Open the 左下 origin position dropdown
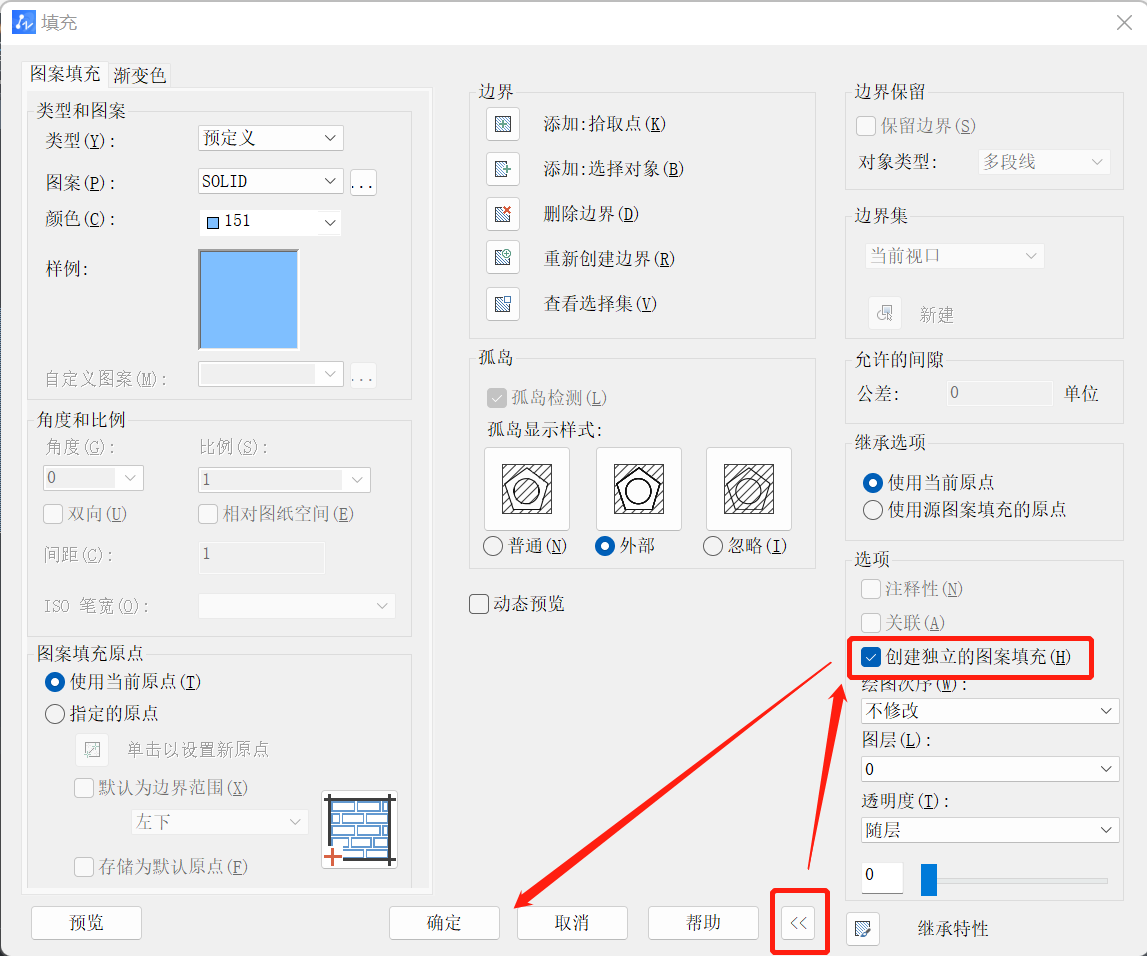 219,822
